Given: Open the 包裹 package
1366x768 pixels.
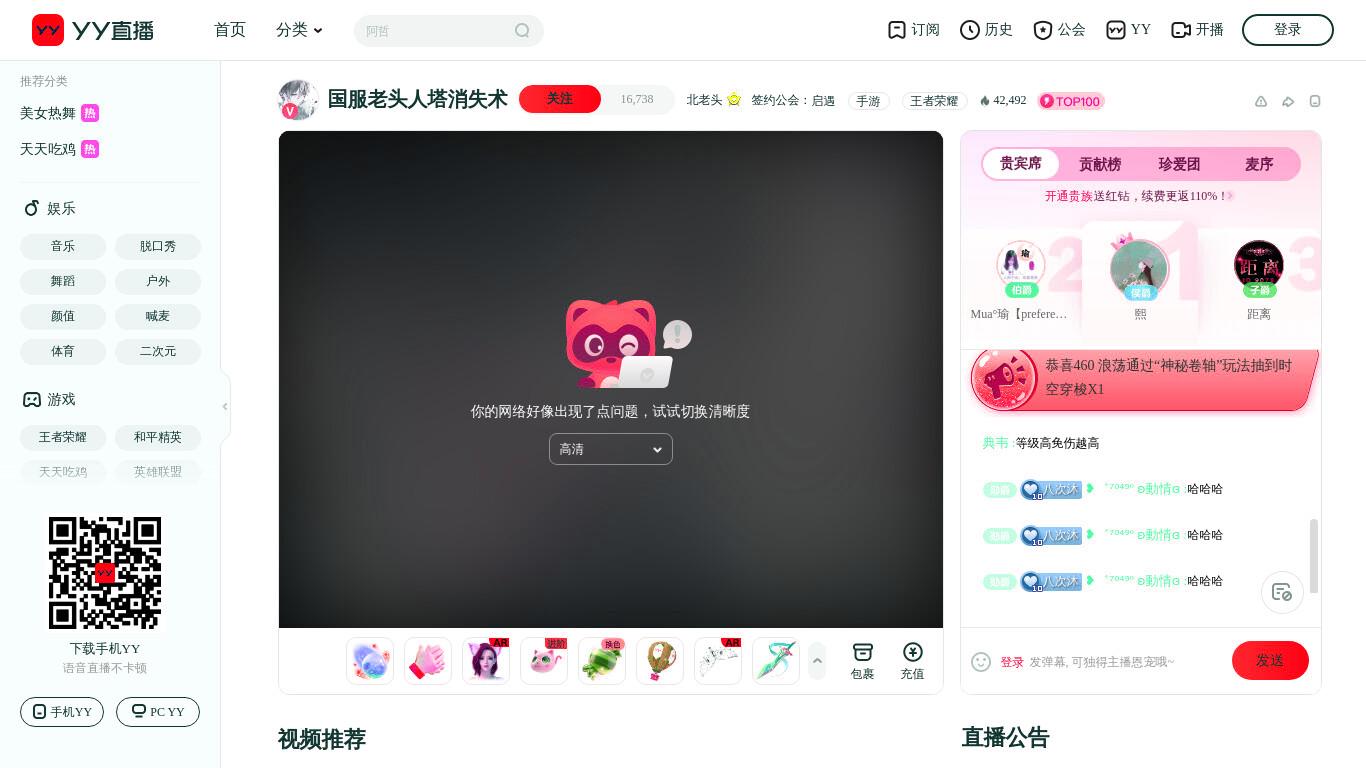Looking at the screenshot, I should coord(862,661).
